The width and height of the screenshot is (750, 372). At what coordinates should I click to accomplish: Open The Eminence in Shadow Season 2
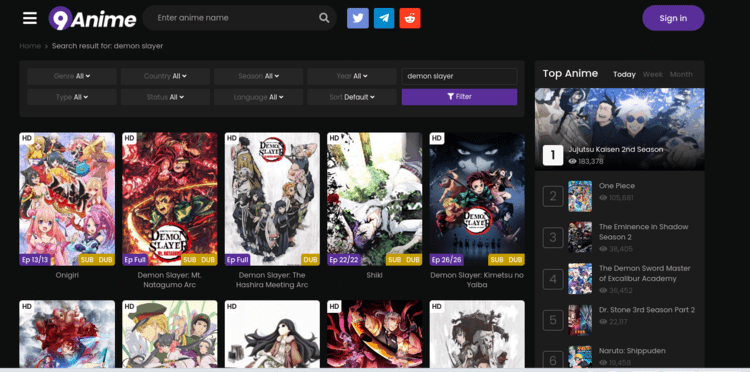pos(643,232)
